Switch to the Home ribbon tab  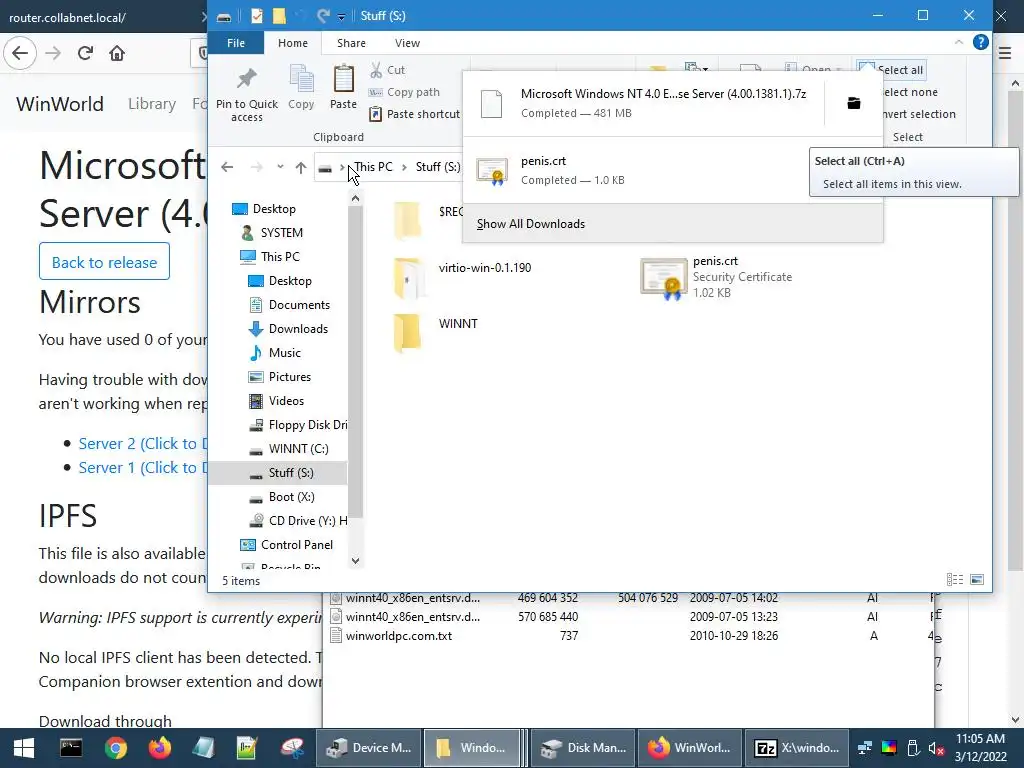(293, 43)
